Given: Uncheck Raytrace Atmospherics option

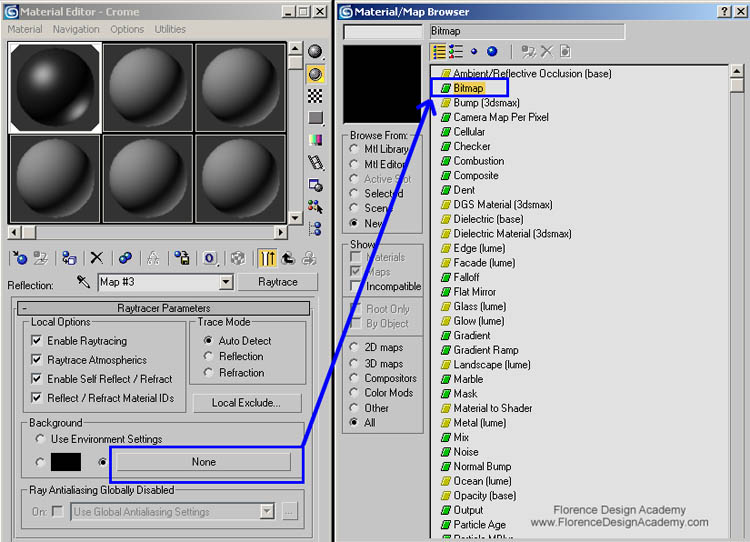Looking at the screenshot, I should (37, 360).
